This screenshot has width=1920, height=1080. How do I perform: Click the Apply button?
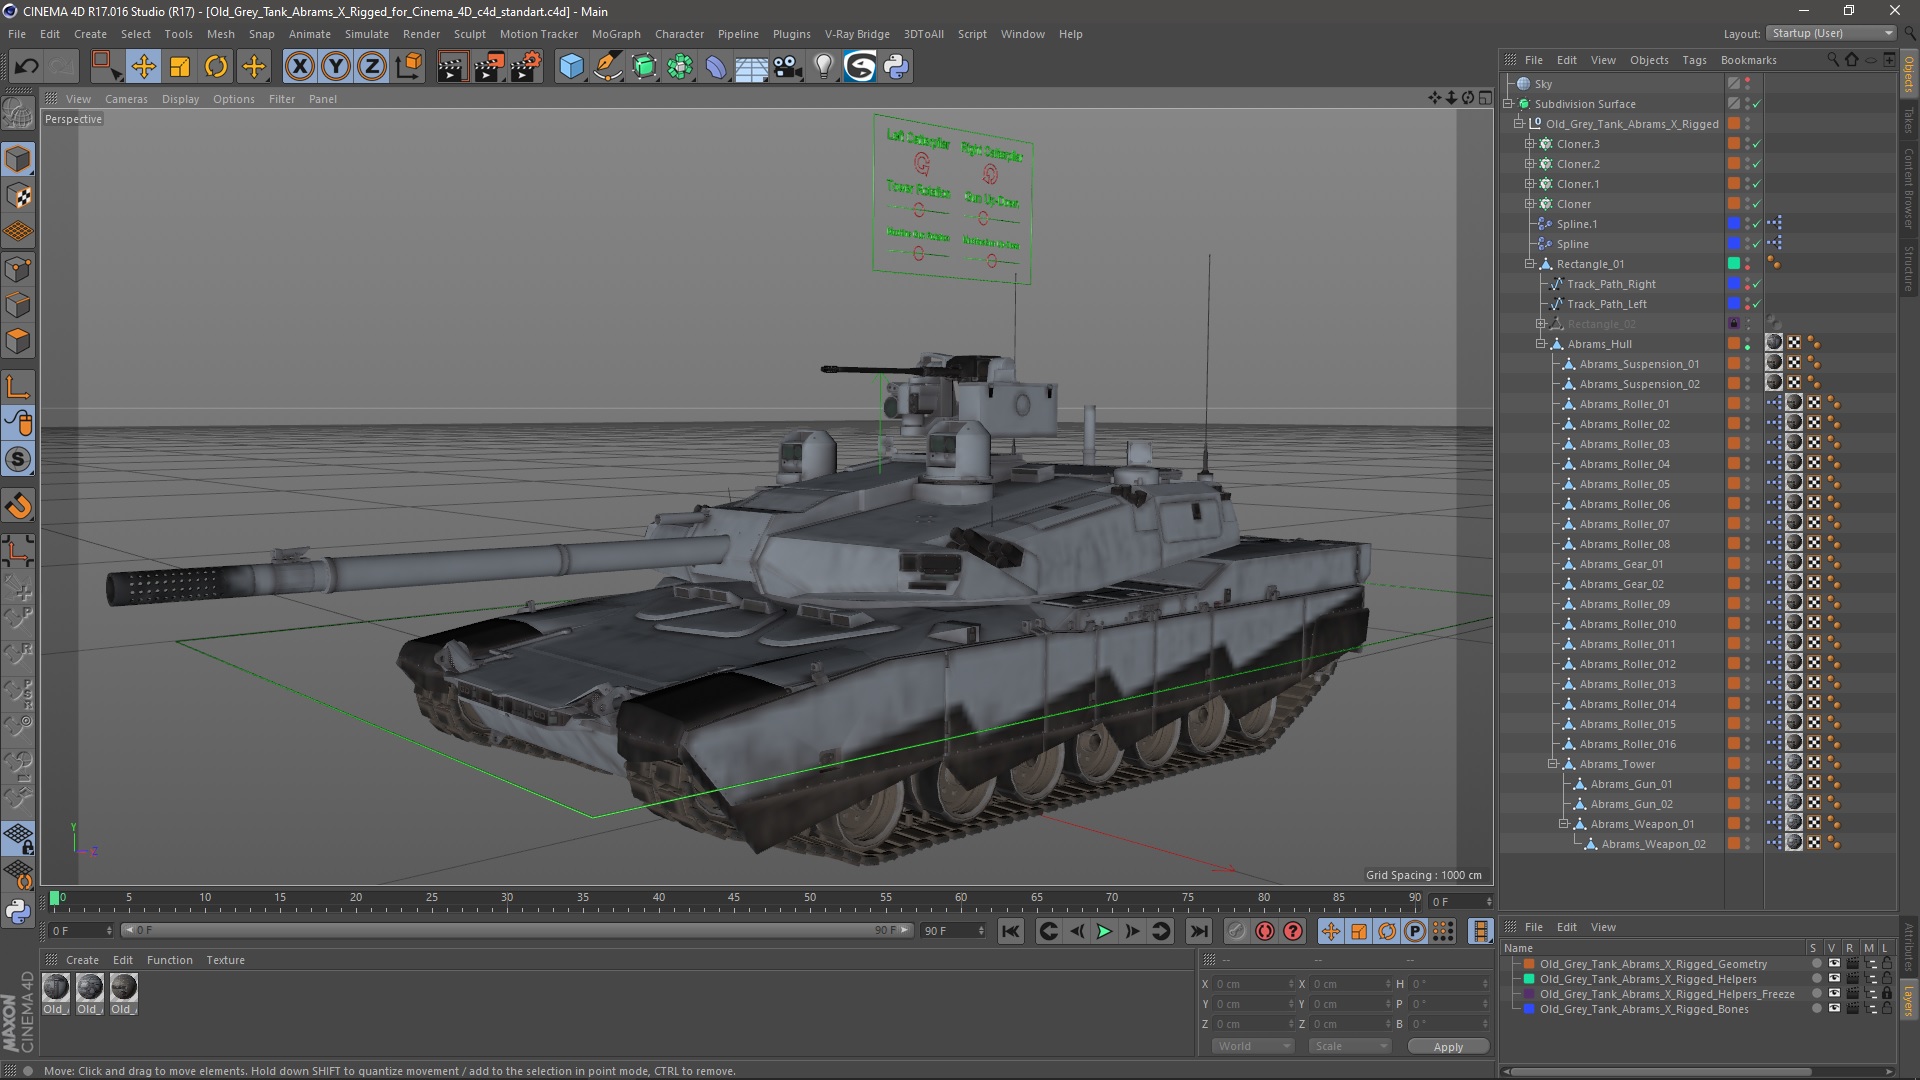[x=1448, y=1047]
